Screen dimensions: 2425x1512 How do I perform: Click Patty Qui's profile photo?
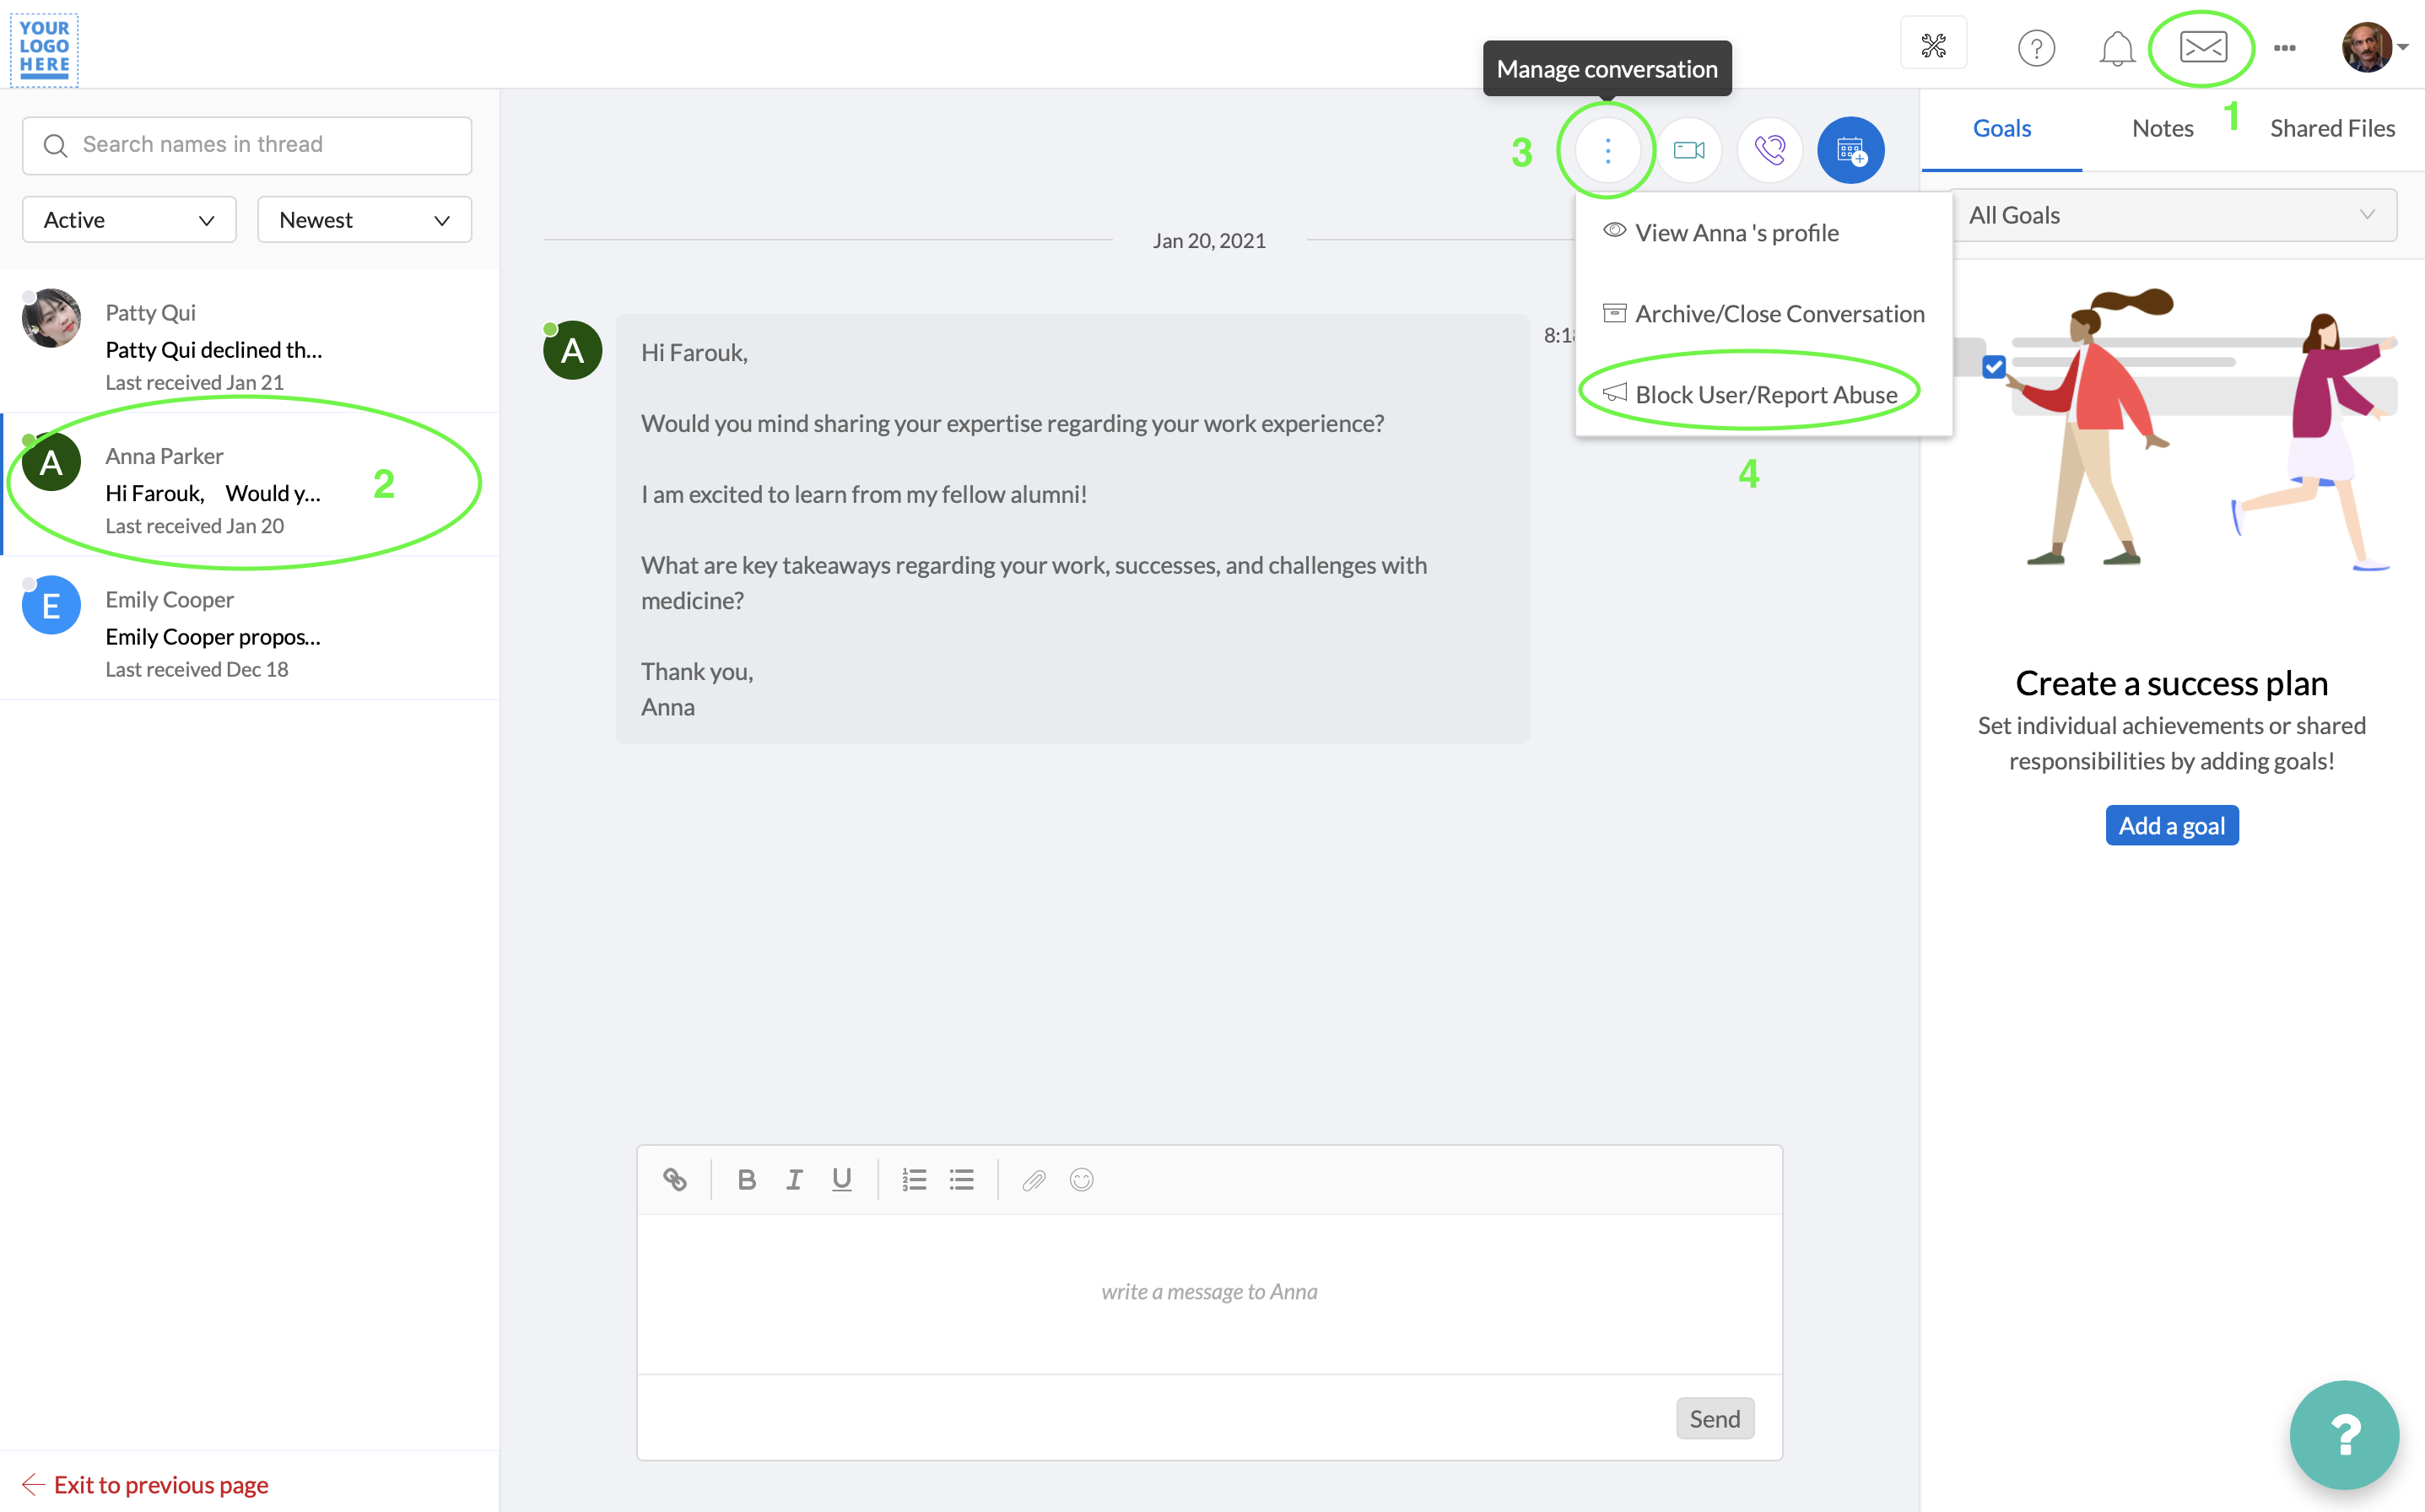51,319
